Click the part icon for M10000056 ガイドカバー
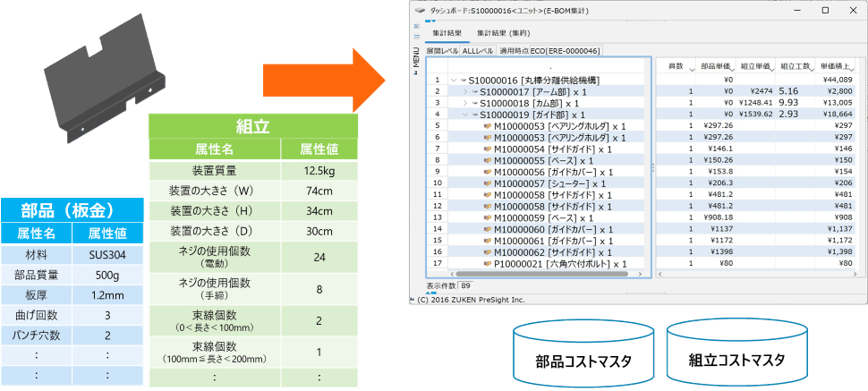868x391 pixels. (x=488, y=172)
